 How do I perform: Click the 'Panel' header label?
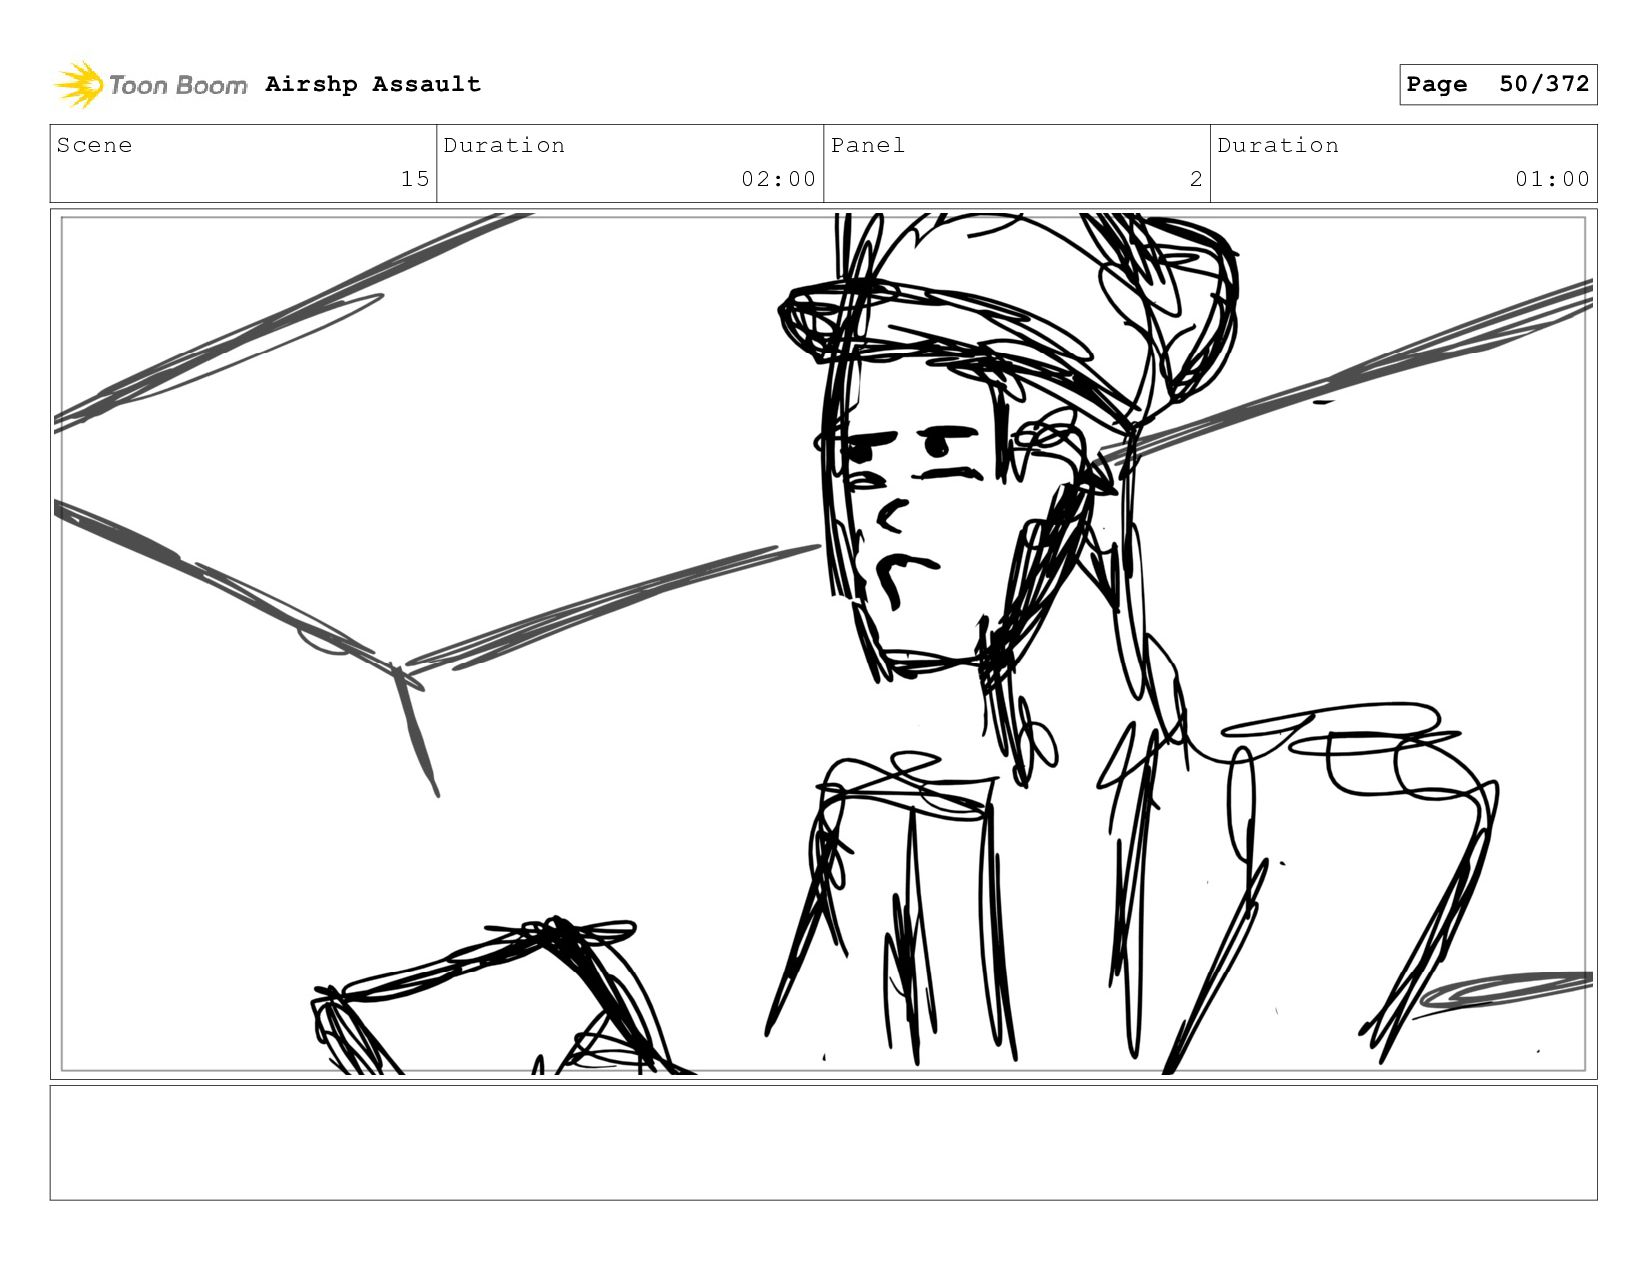click(x=868, y=145)
